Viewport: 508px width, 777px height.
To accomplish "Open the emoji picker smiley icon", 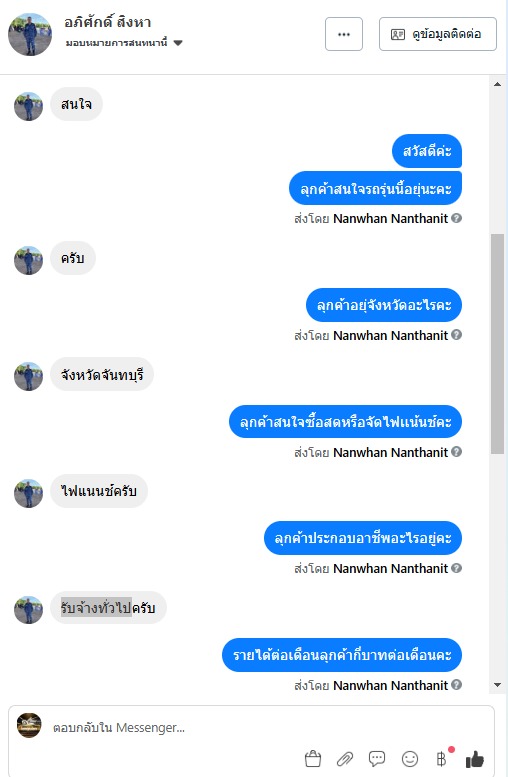I will pos(410,759).
